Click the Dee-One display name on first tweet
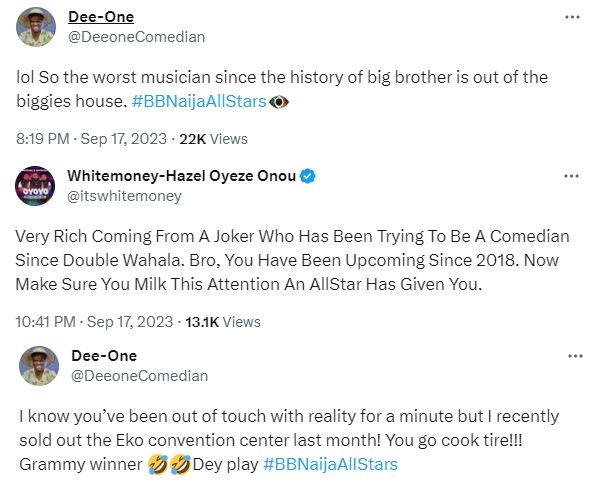 99,17
